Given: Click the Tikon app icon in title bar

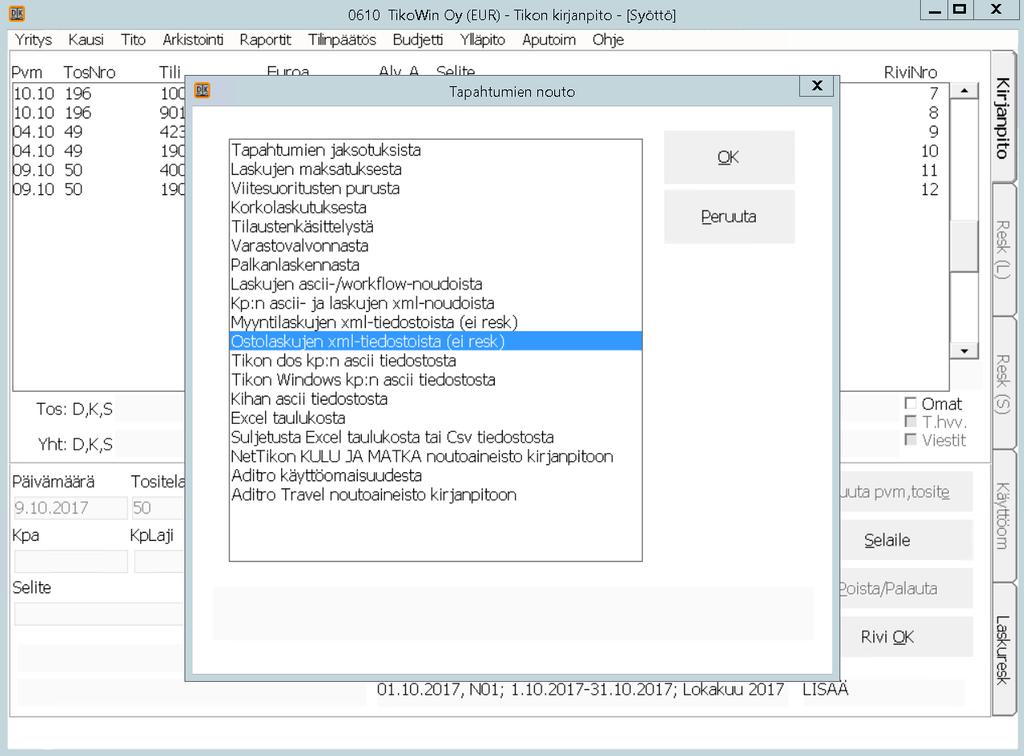Looking at the screenshot, I should click(17, 13).
